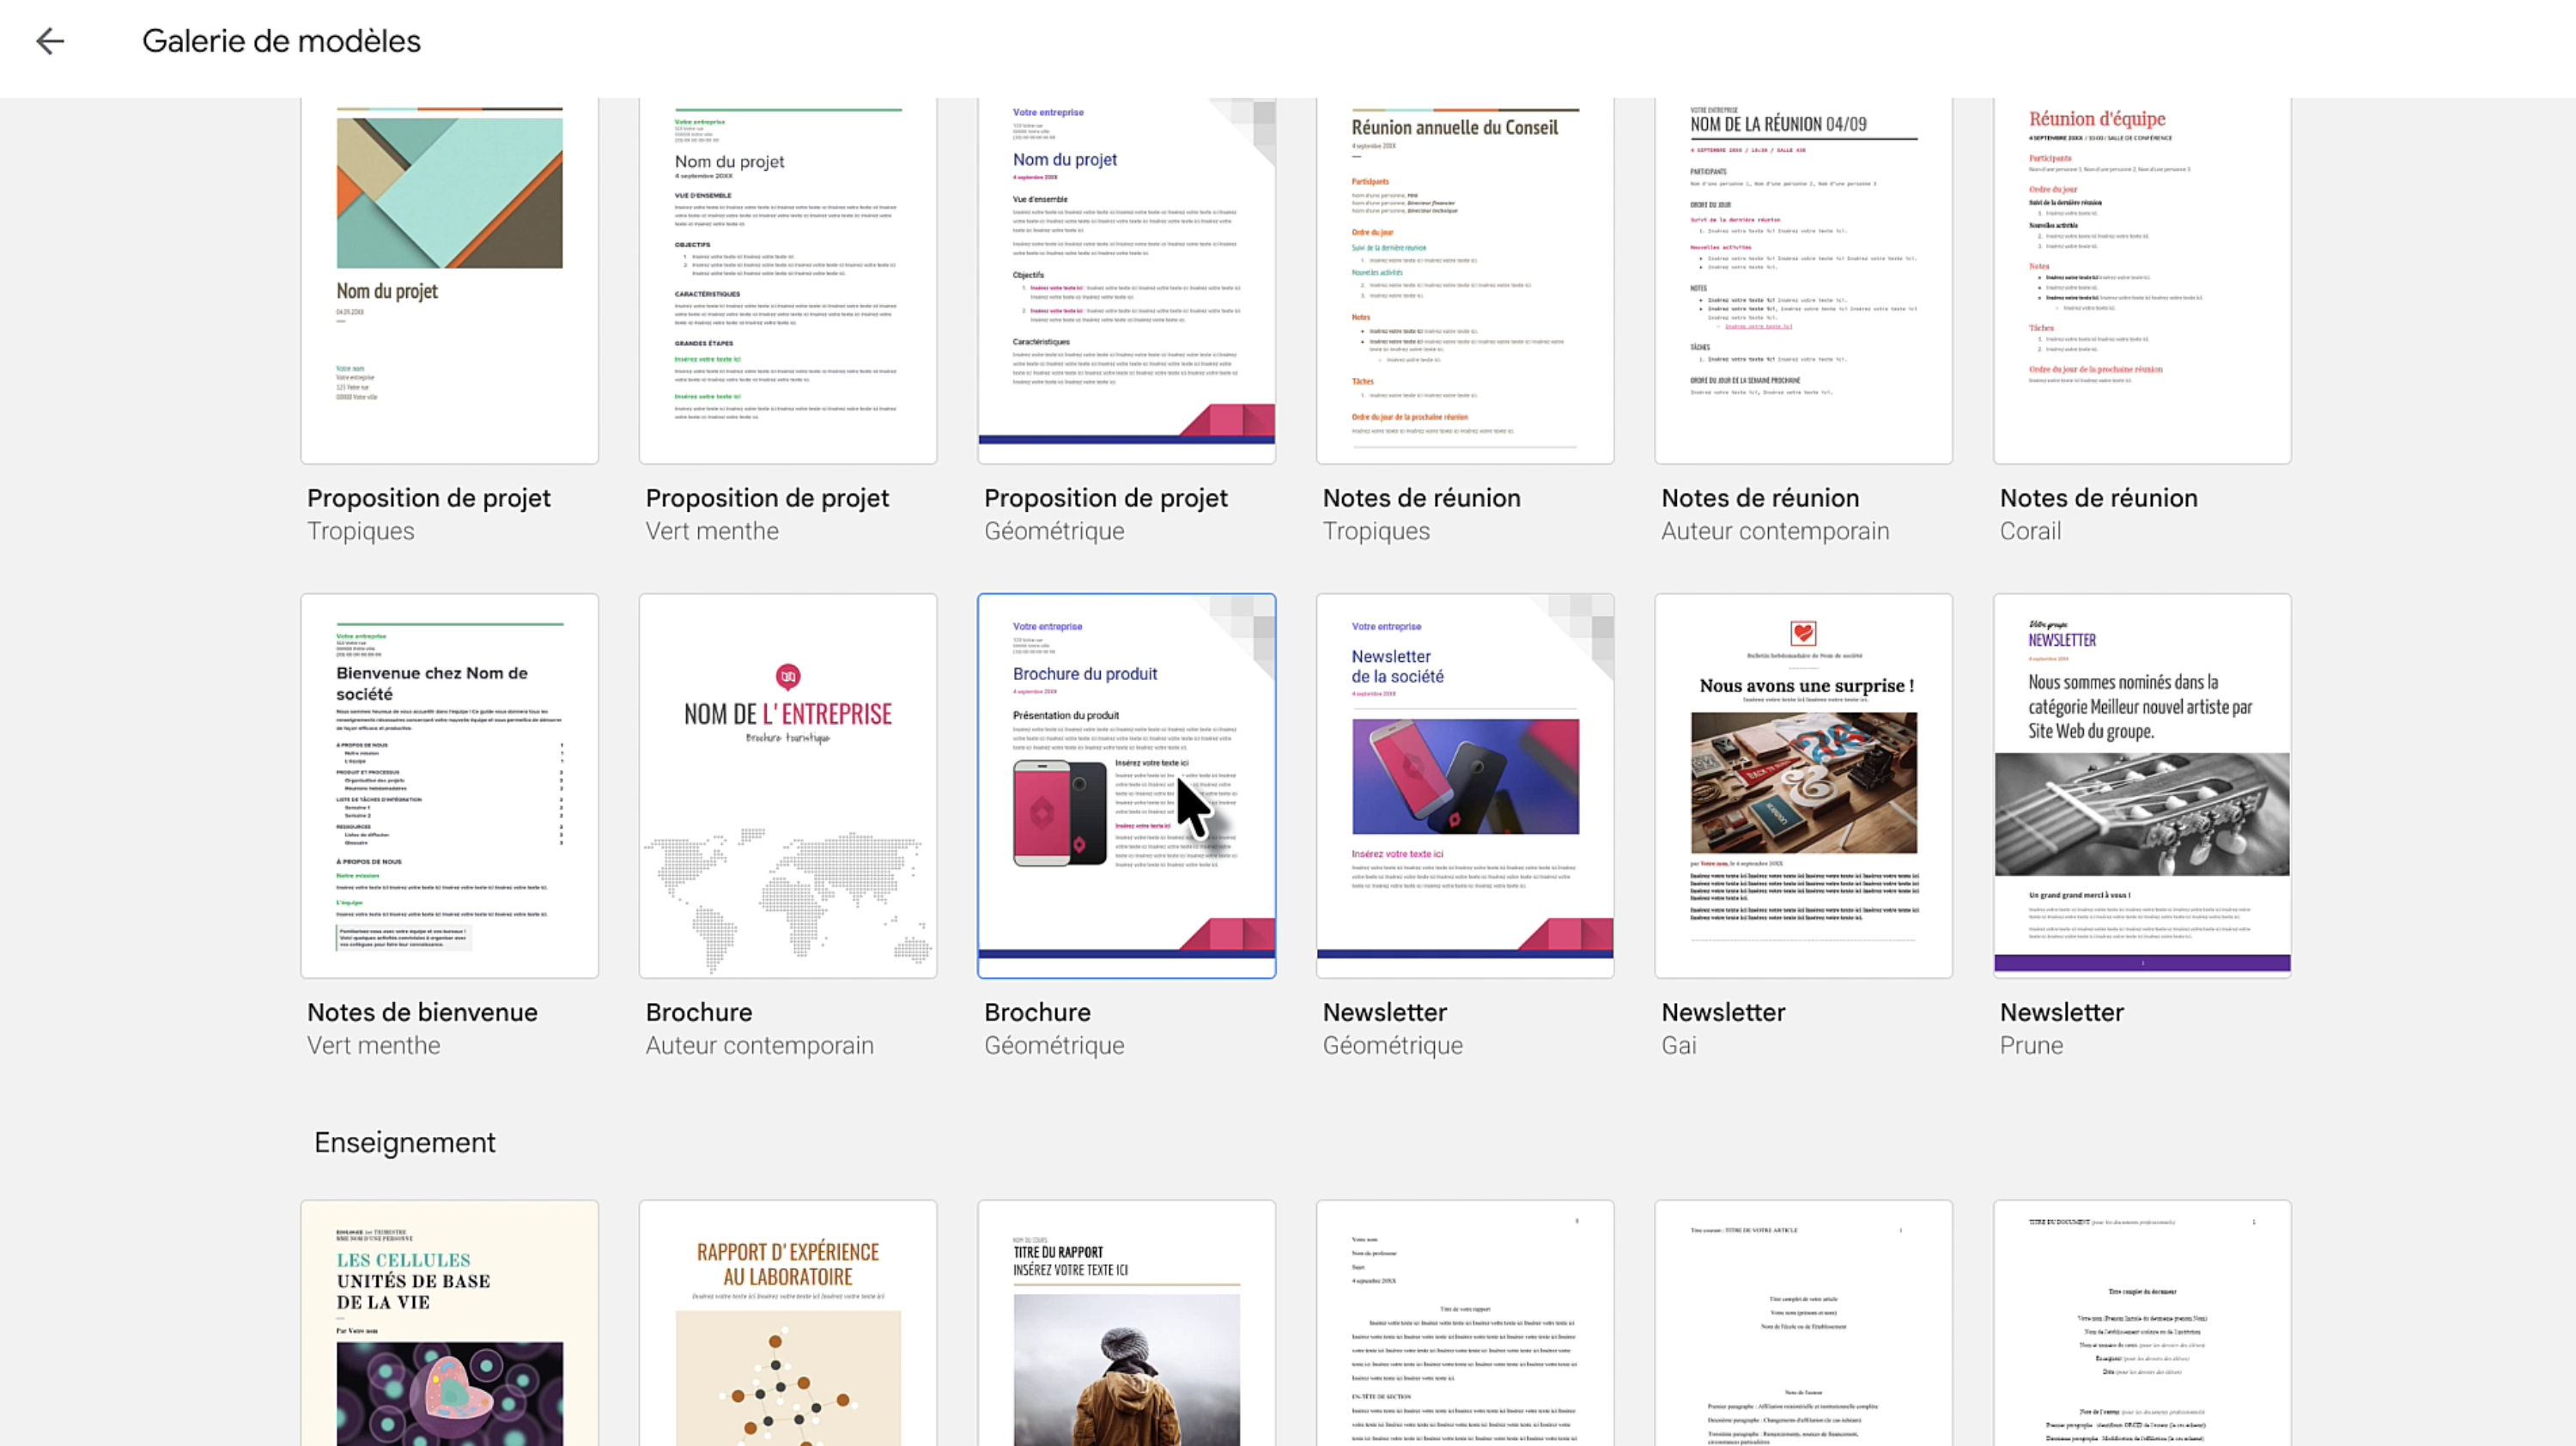
Task: Select Brochure Auteur contemporain world map template
Action: point(787,785)
